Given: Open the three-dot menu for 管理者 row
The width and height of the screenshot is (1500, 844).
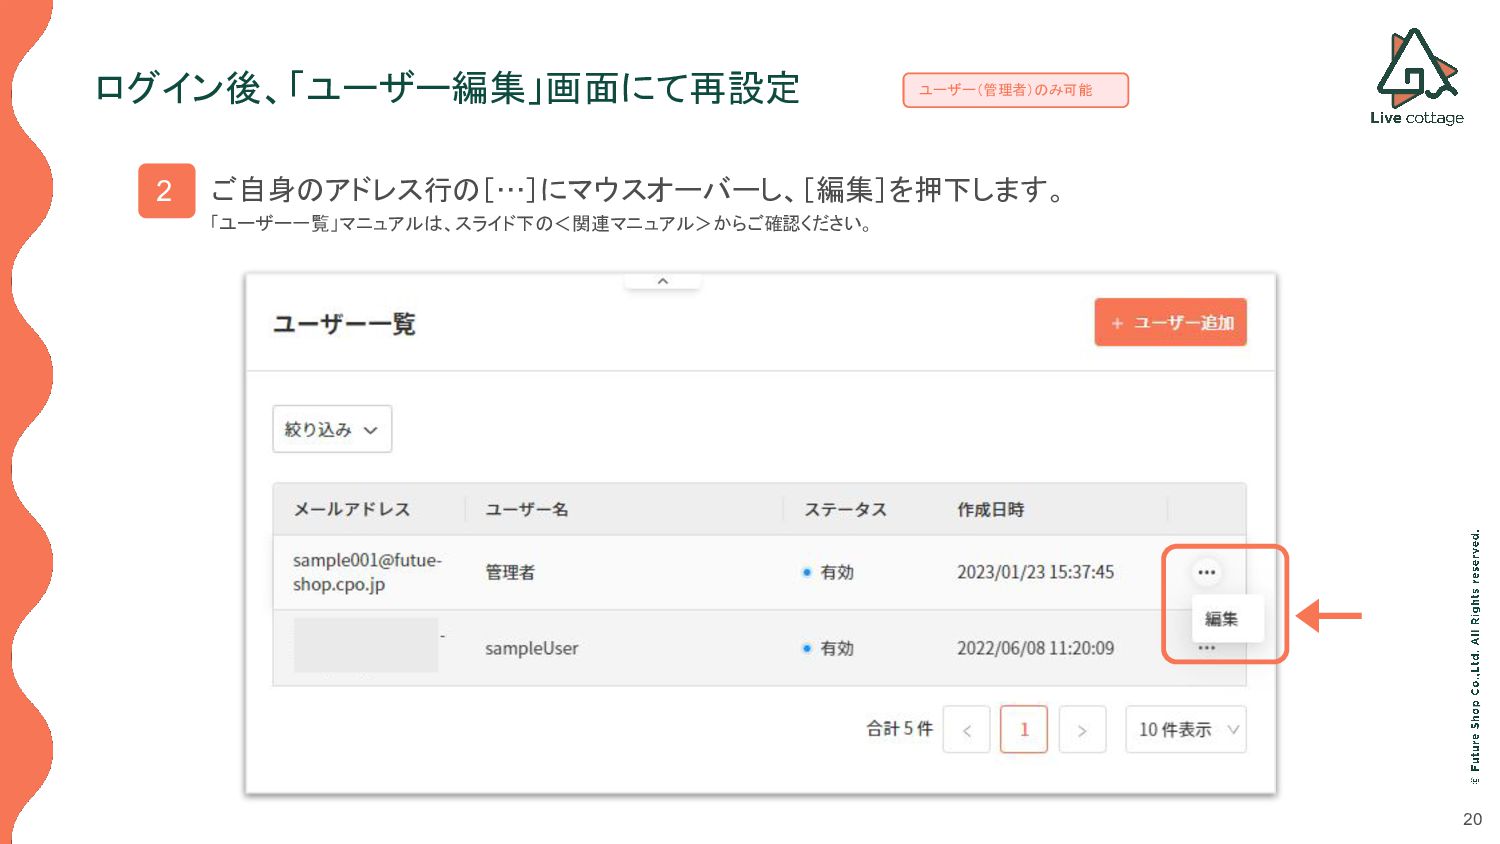Looking at the screenshot, I should click(x=1206, y=573).
